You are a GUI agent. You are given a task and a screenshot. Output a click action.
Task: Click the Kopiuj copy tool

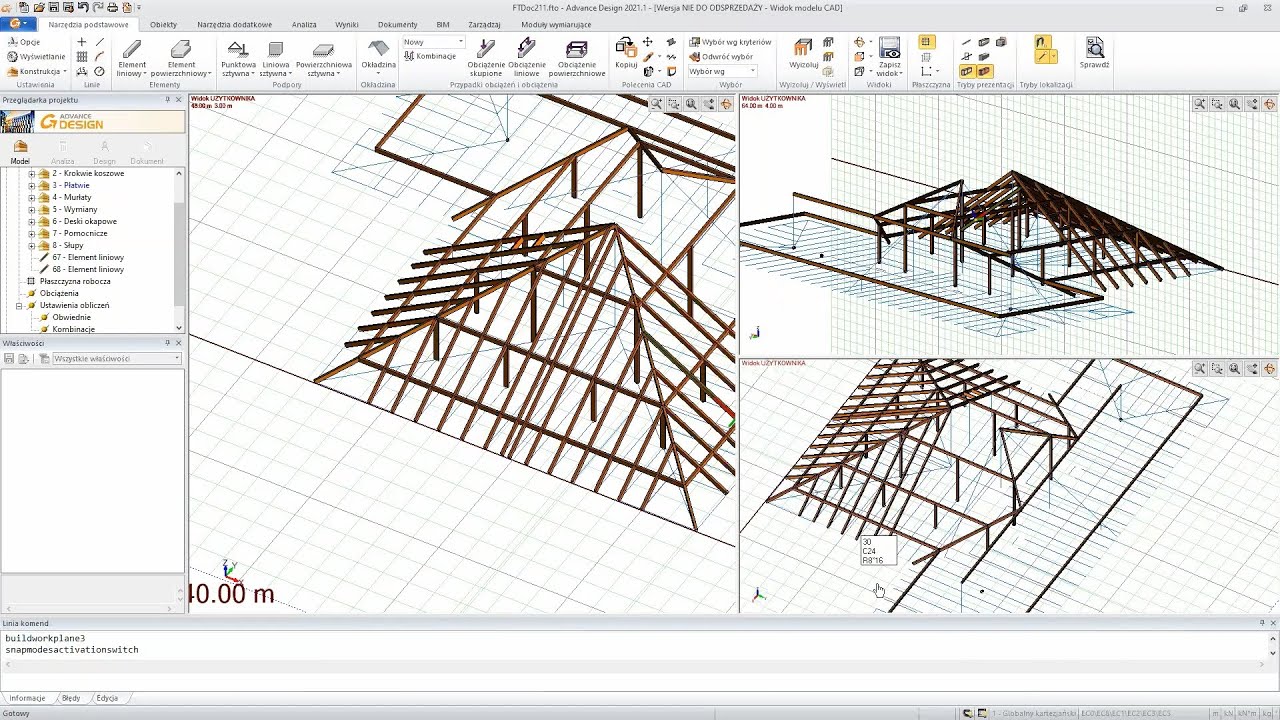pos(626,53)
